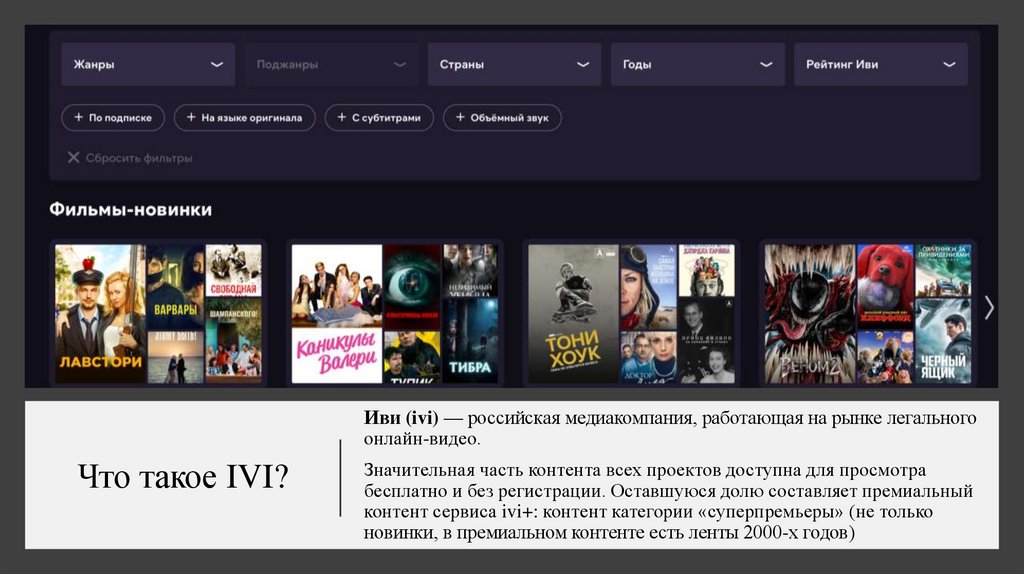The height and width of the screenshot is (574, 1024).
Task: Click the disabled Поджанры dropdown
Action: (x=331, y=64)
